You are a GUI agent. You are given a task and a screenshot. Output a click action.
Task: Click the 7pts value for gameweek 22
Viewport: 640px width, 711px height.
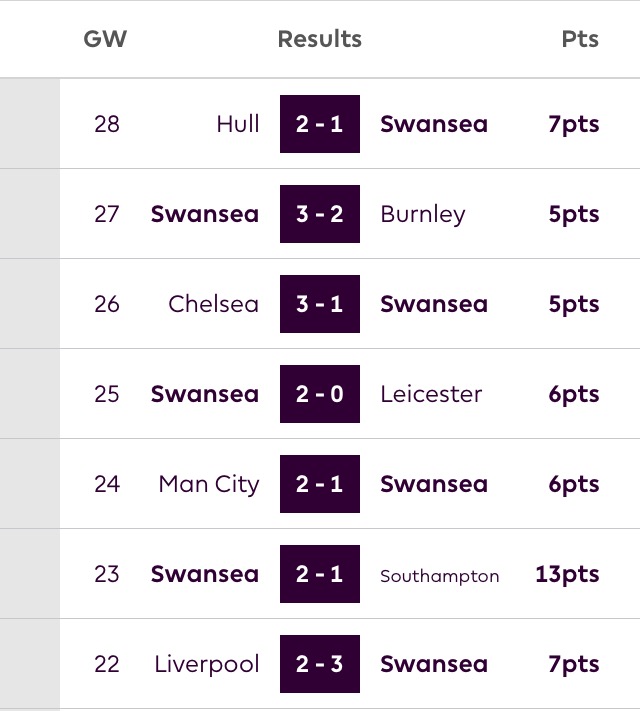pyautogui.click(x=574, y=664)
